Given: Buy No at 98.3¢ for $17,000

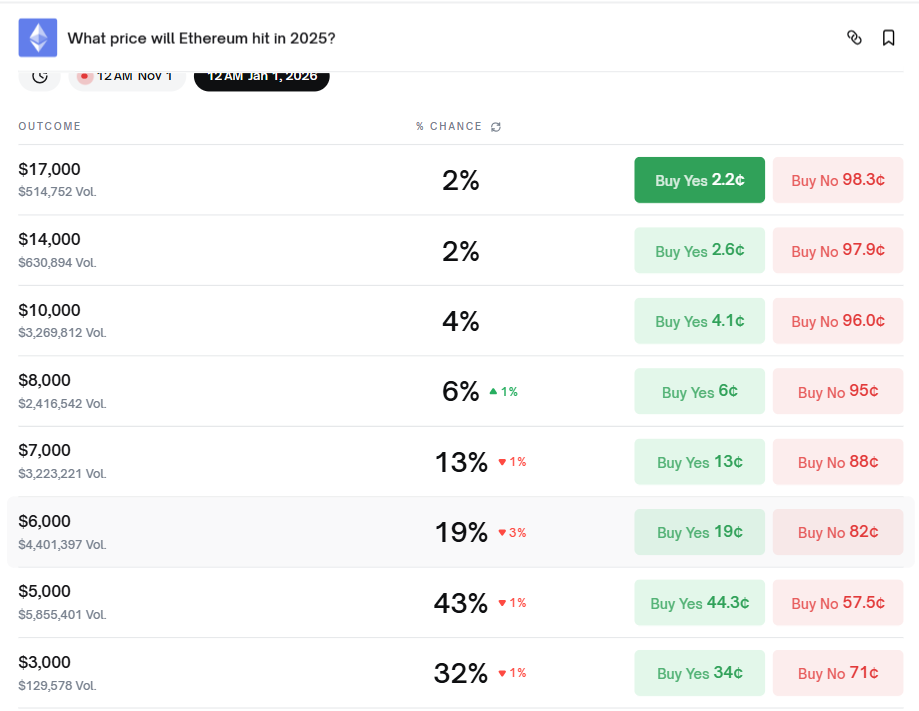Looking at the screenshot, I should (837, 180).
